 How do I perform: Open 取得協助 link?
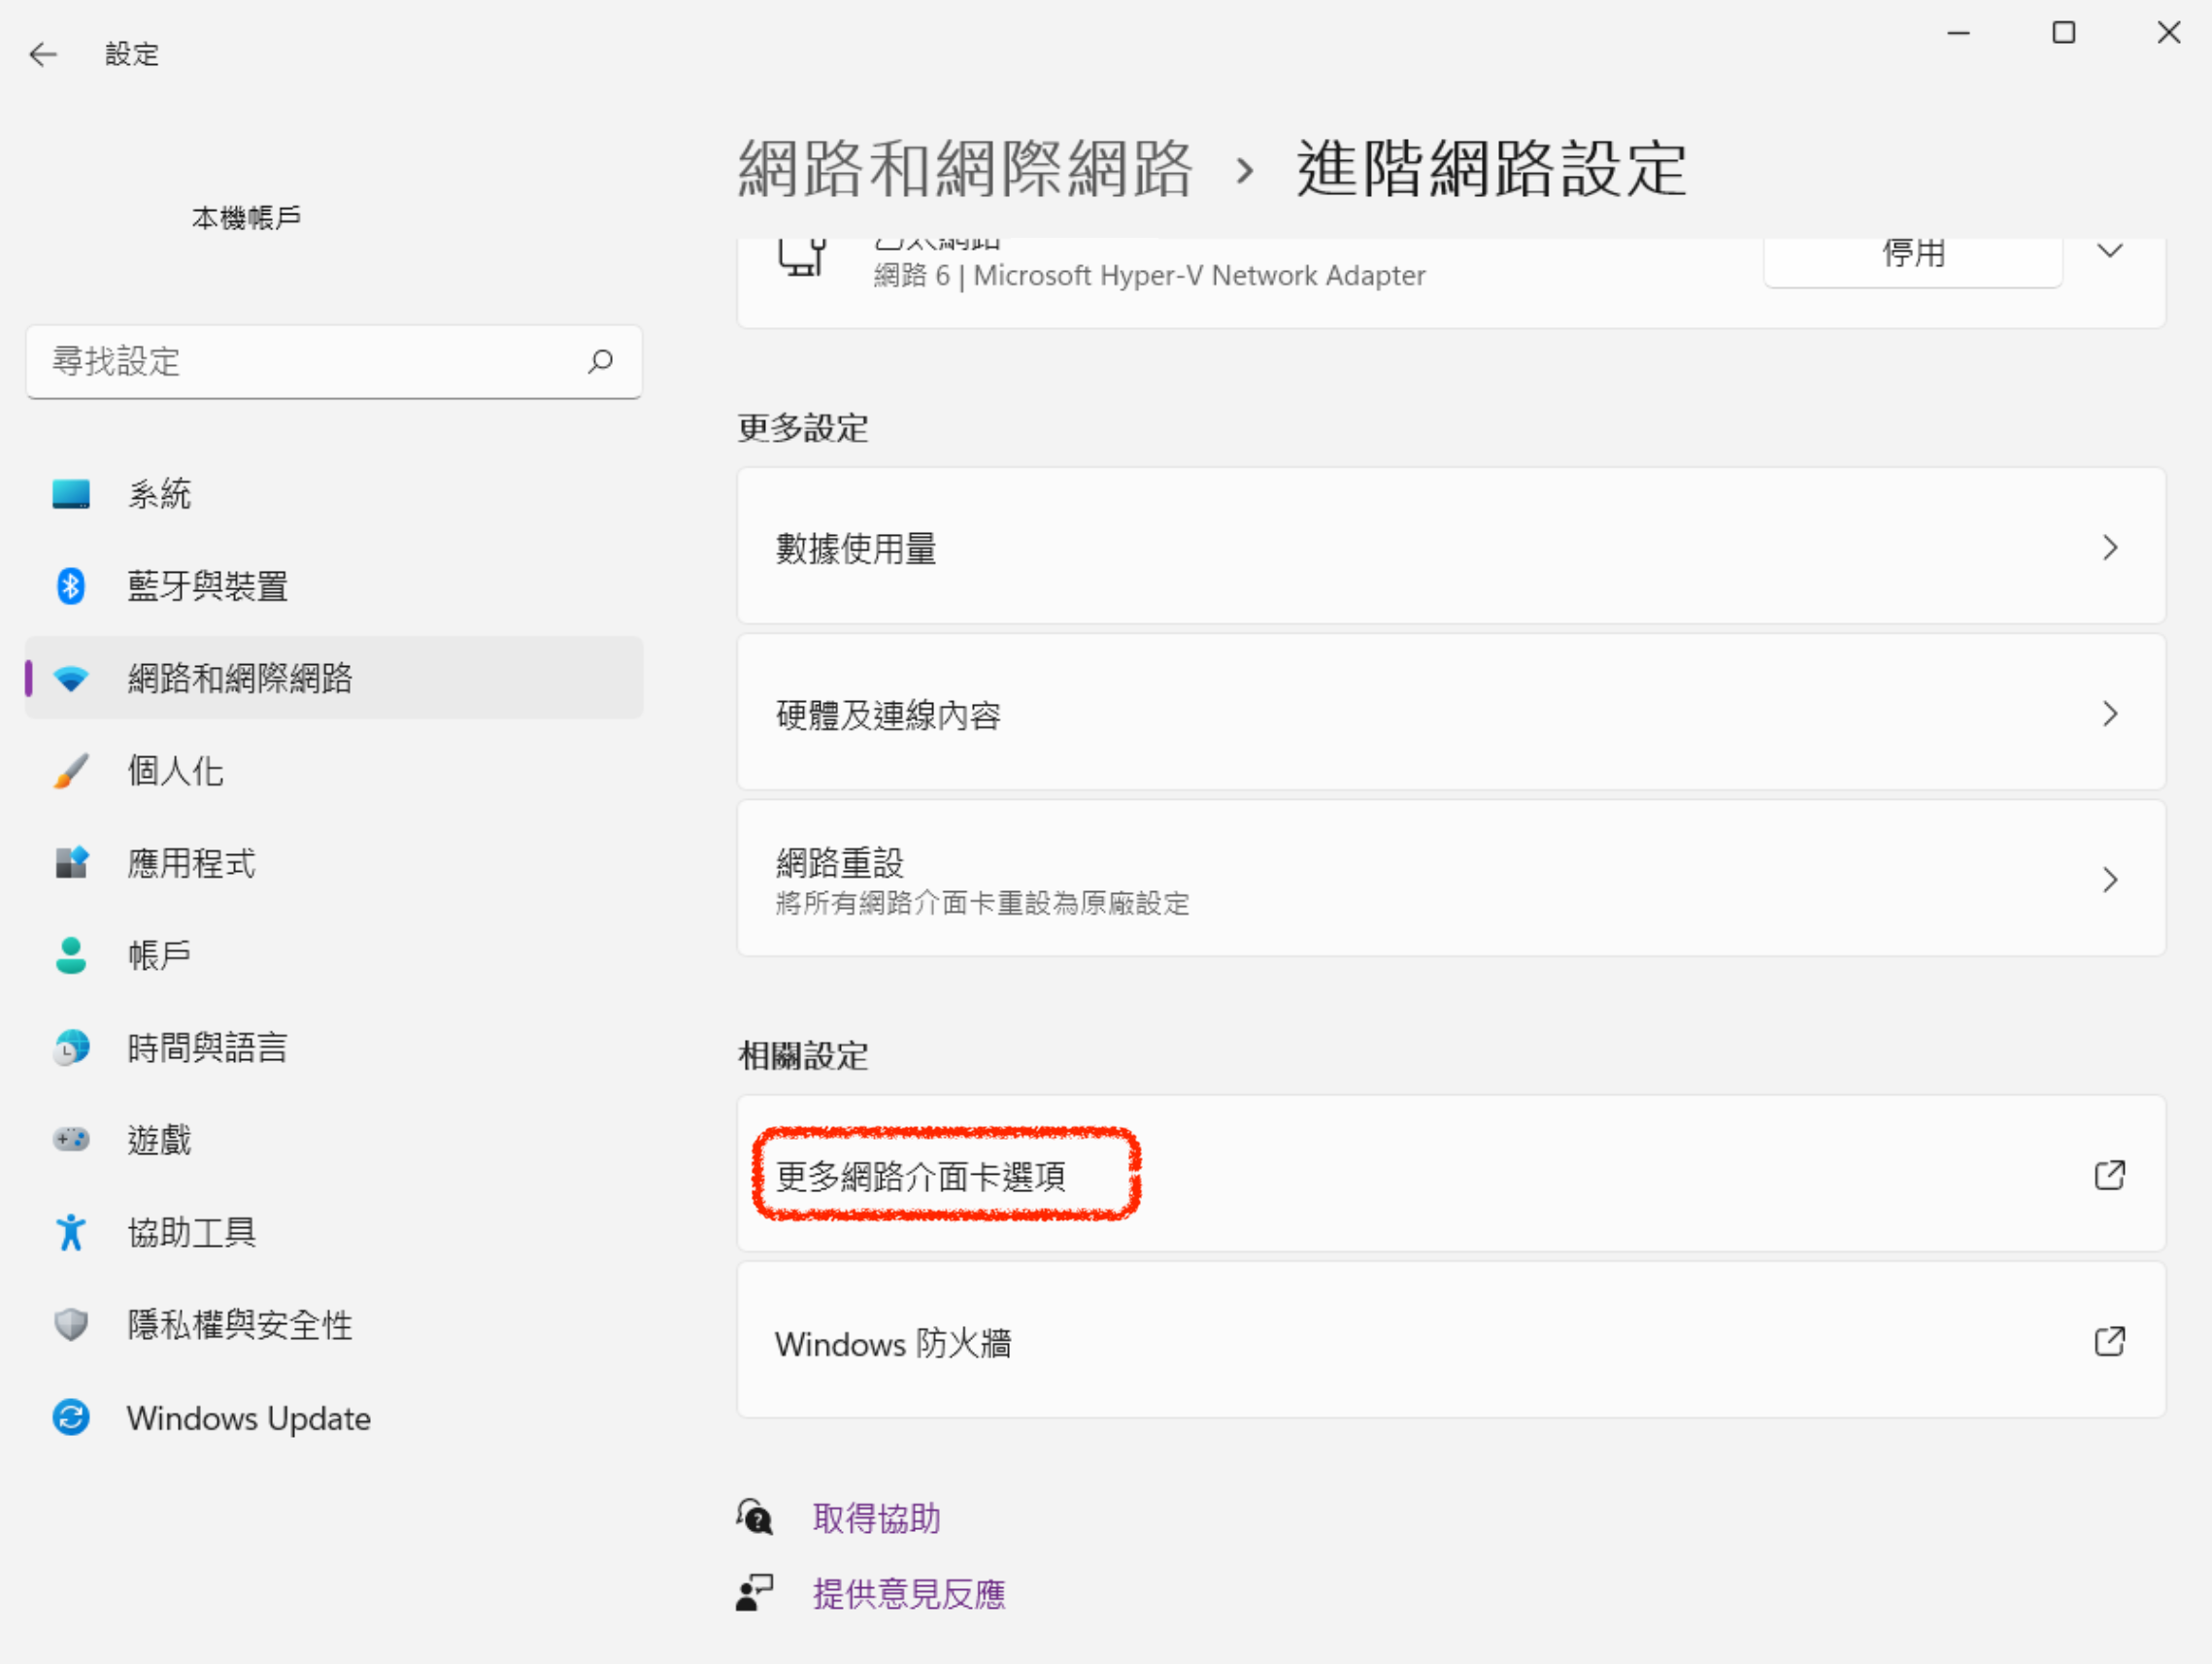[876, 1518]
